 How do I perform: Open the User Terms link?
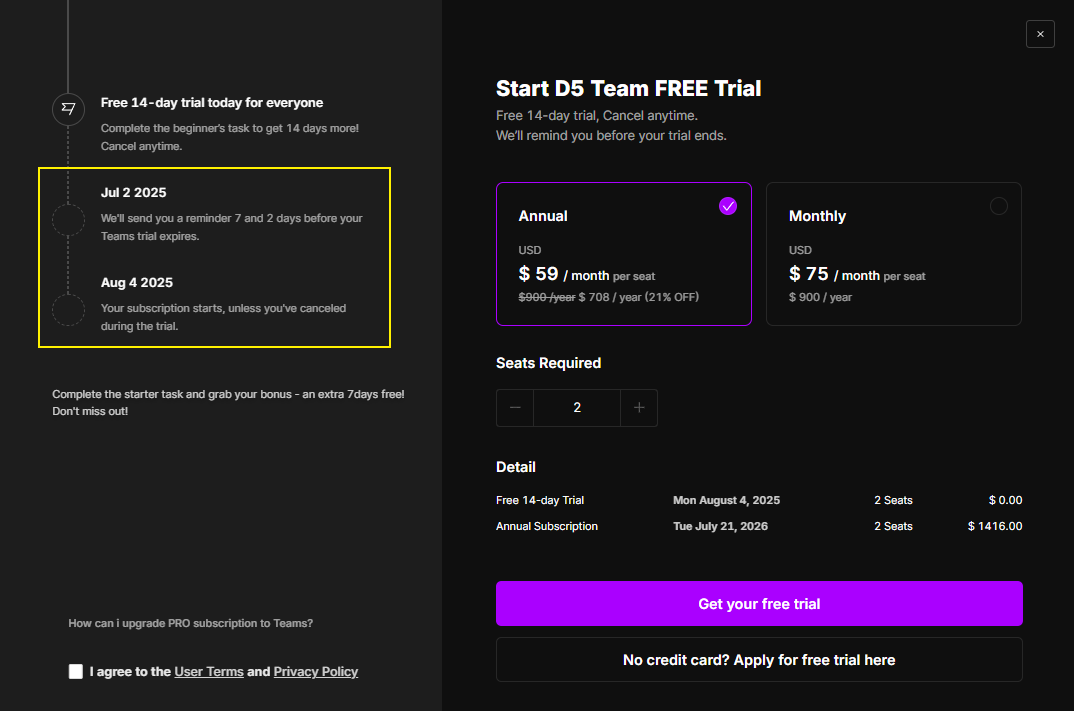(209, 671)
